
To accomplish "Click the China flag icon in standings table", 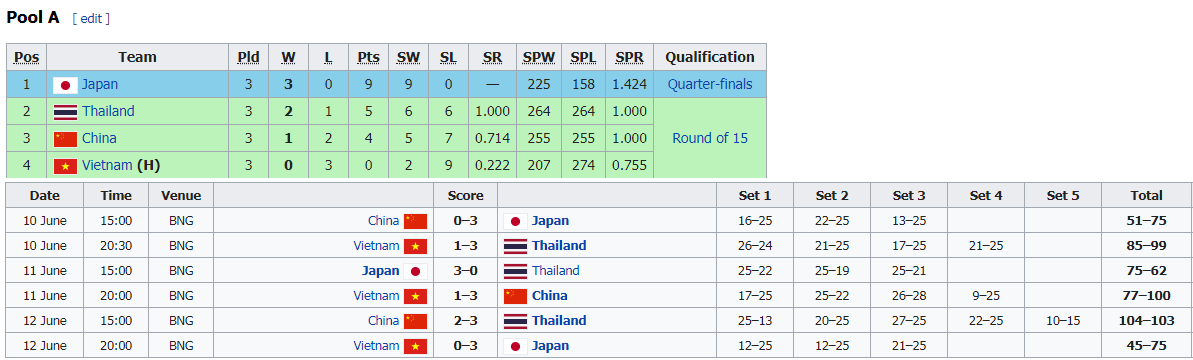I will pyautogui.click(x=65, y=139).
